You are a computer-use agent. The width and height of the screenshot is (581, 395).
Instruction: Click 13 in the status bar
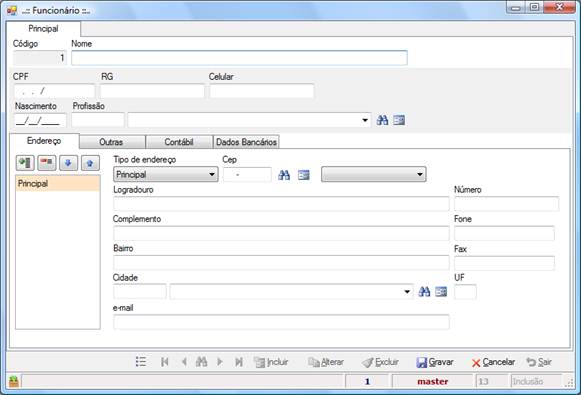492,381
